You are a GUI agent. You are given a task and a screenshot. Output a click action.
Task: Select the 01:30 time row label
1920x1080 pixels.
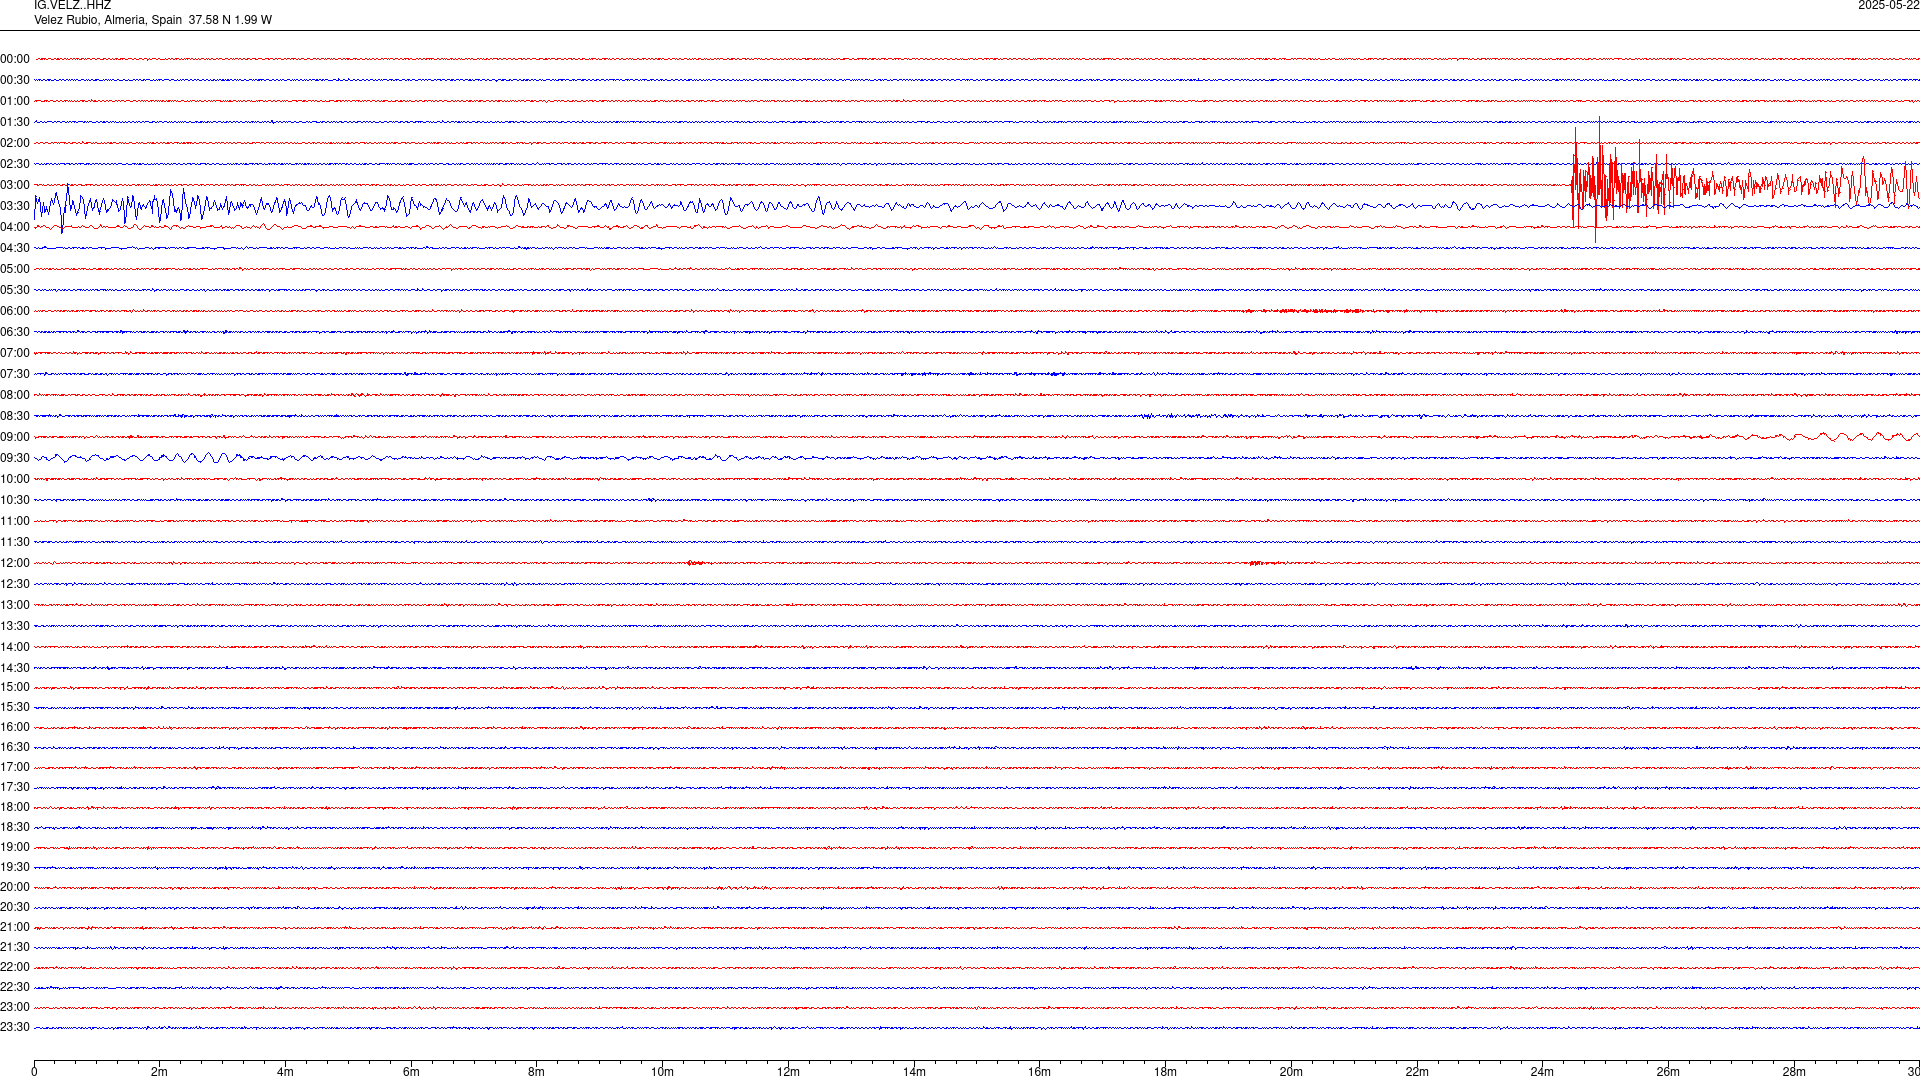(15, 122)
